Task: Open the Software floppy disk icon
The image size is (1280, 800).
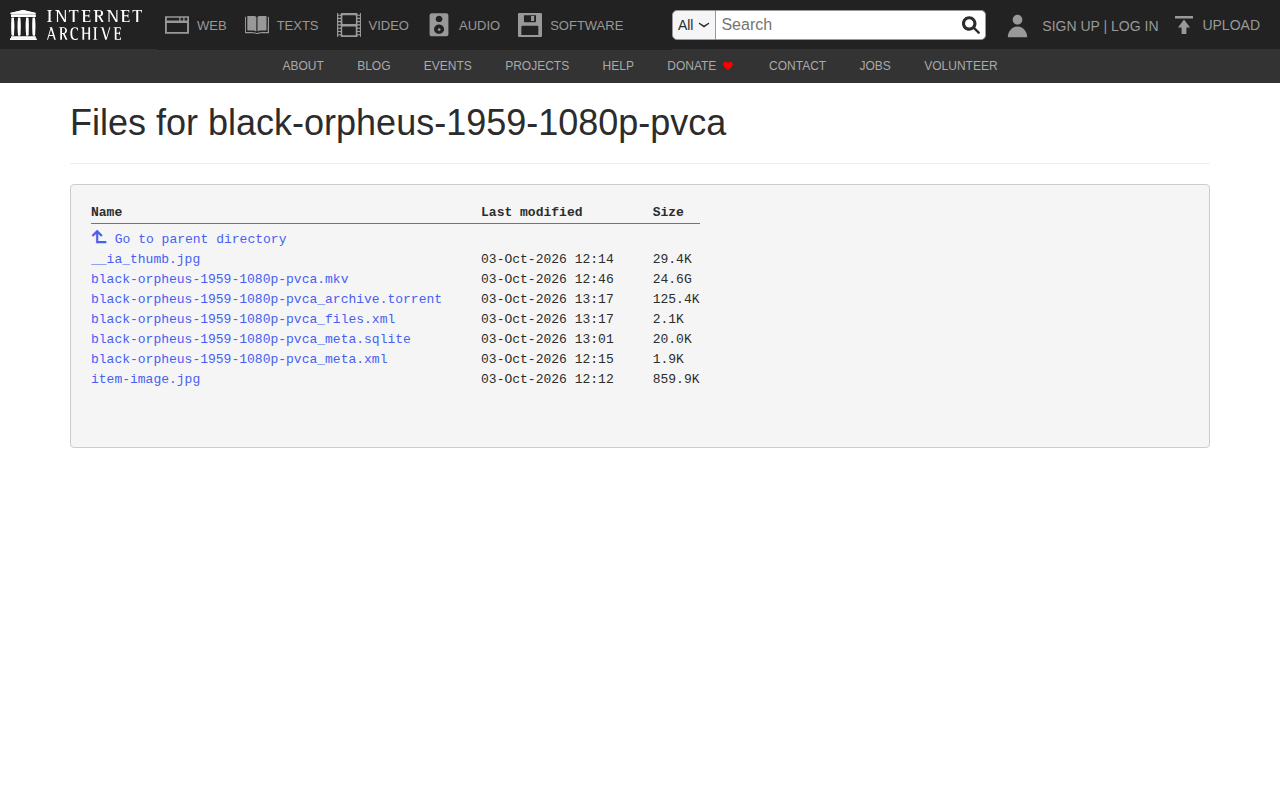Action: point(530,25)
